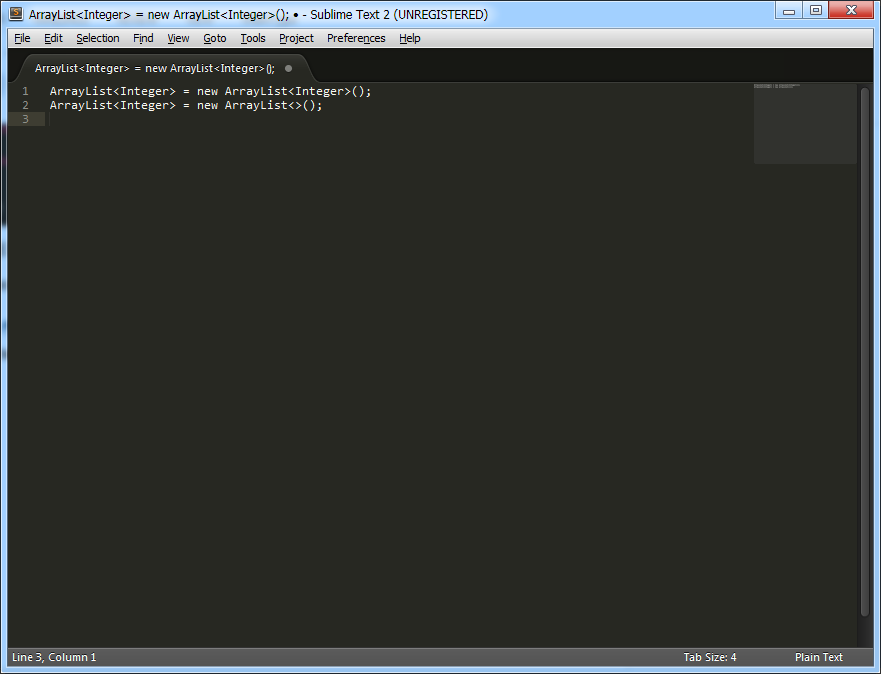Open the Edit menu
This screenshot has width=881, height=674.
pos(53,38)
